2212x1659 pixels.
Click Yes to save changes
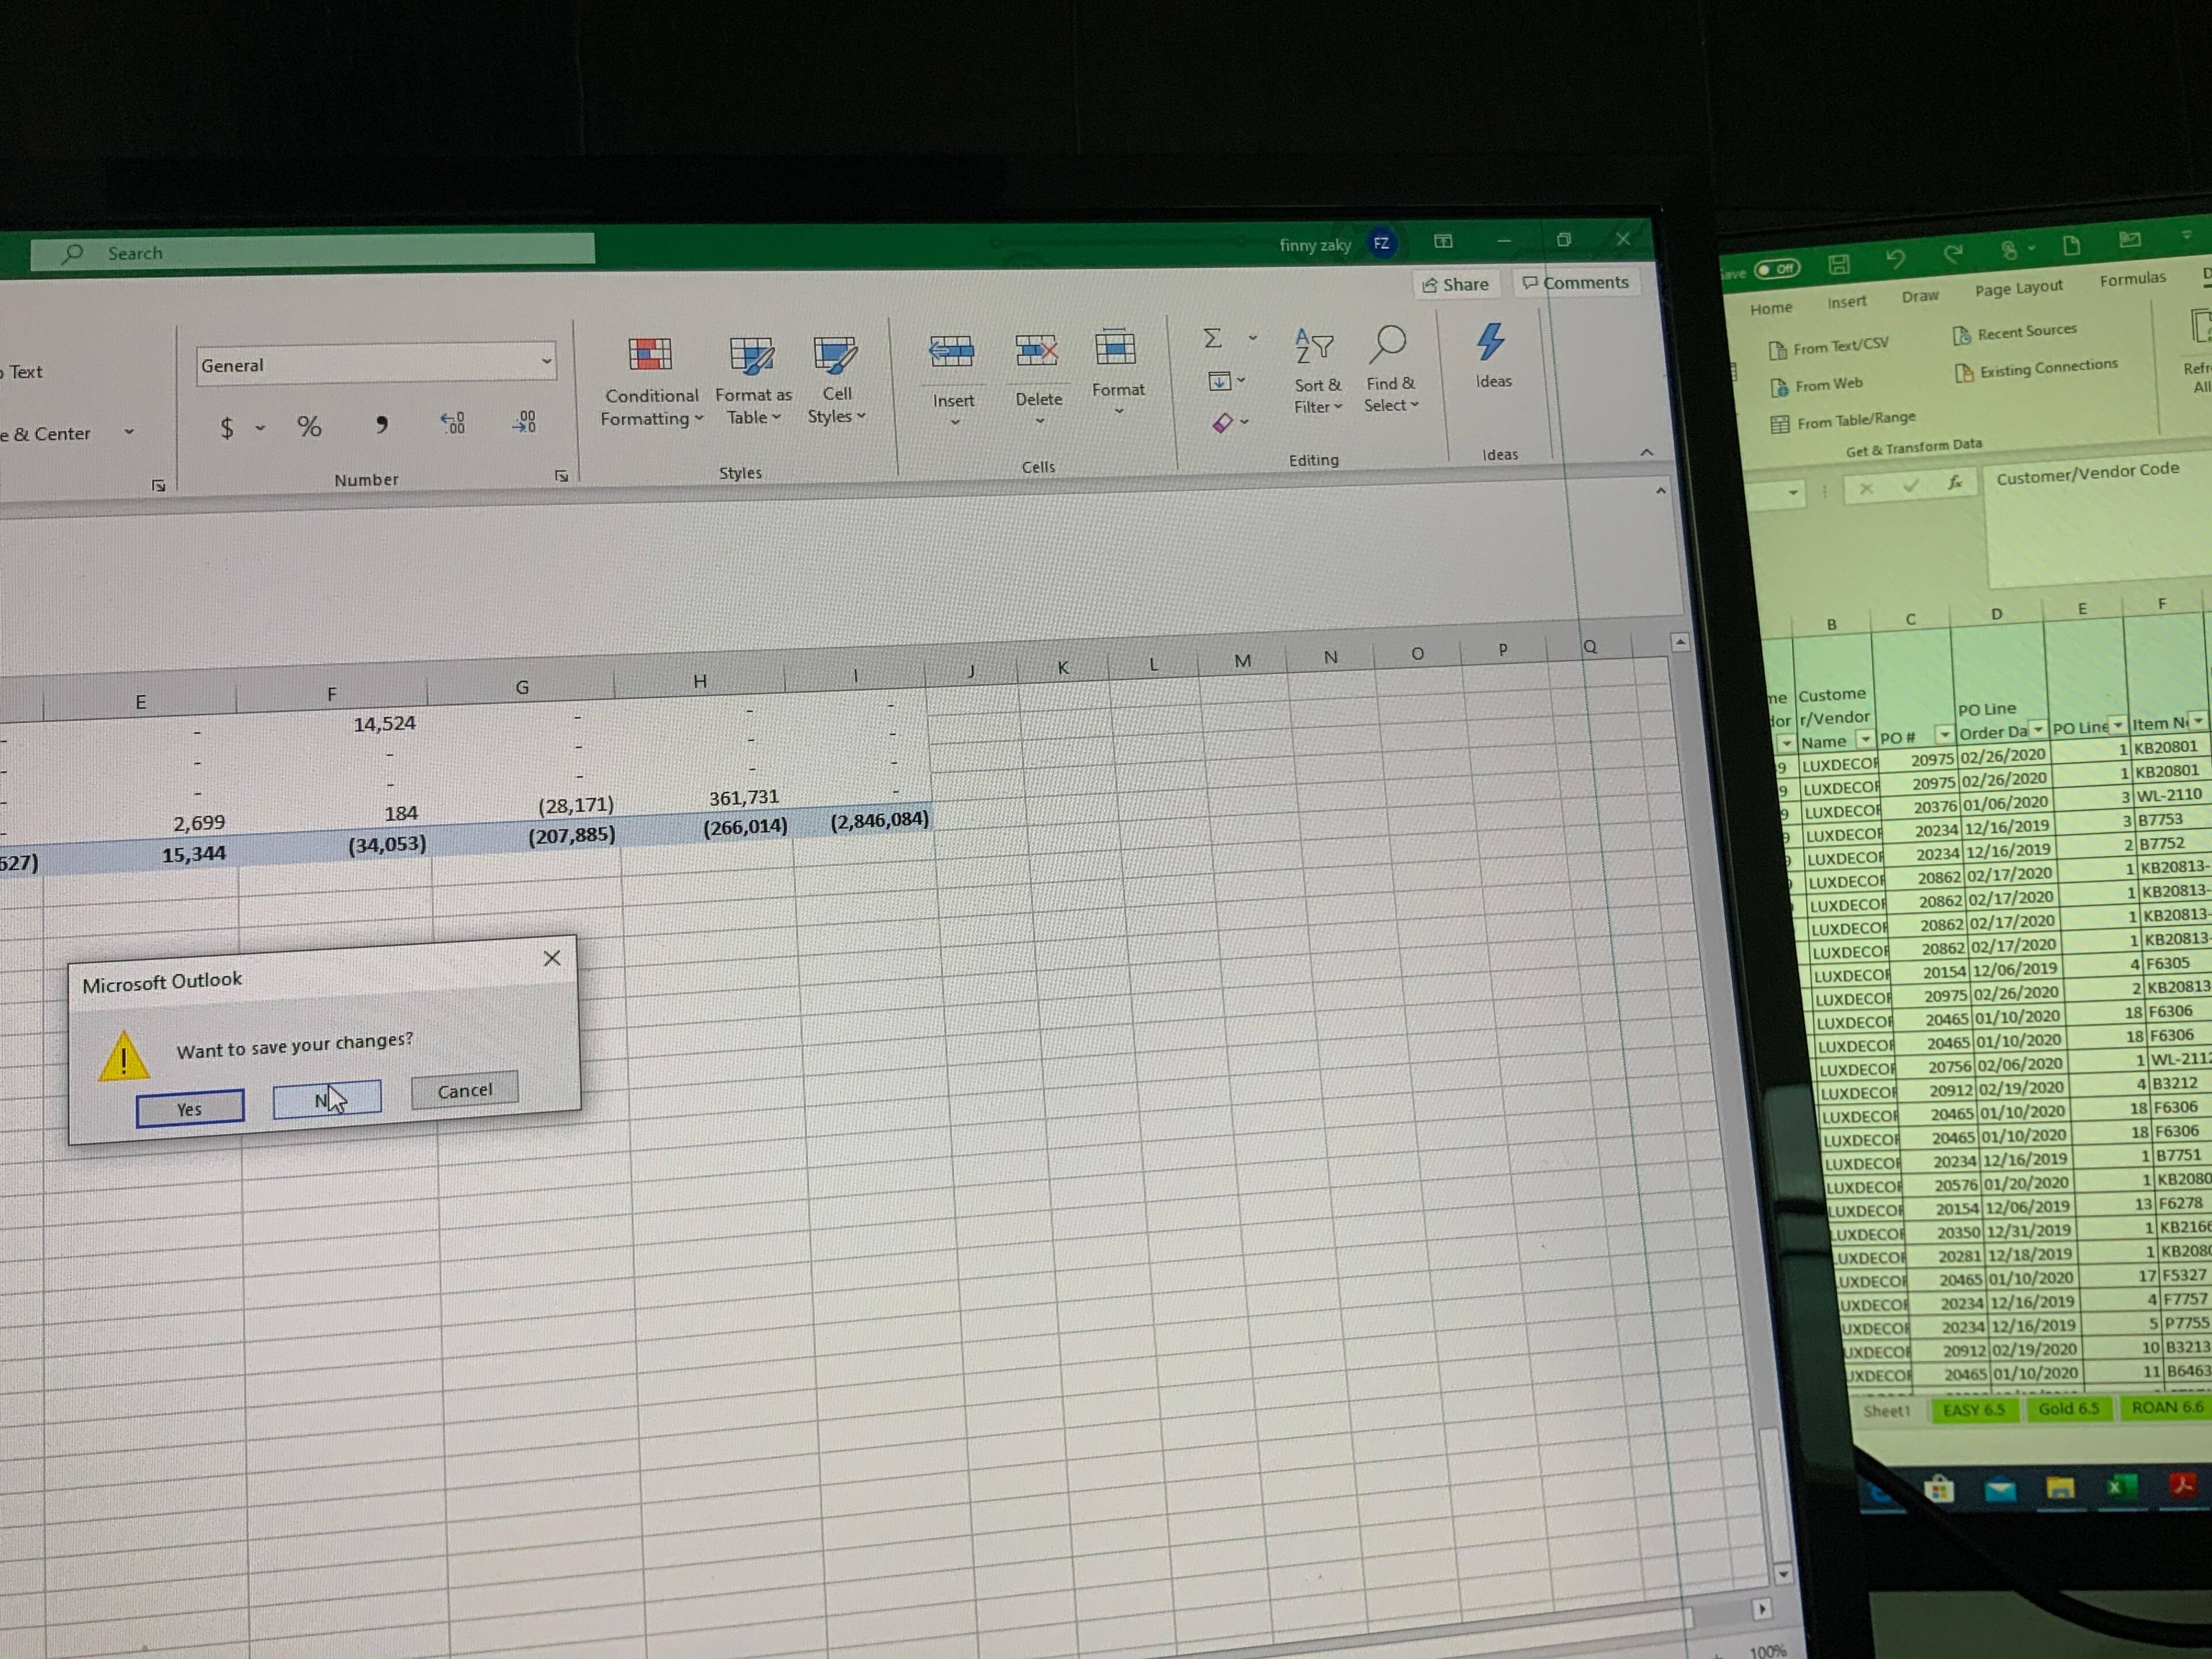pyautogui.click(x=190, y=1108)
